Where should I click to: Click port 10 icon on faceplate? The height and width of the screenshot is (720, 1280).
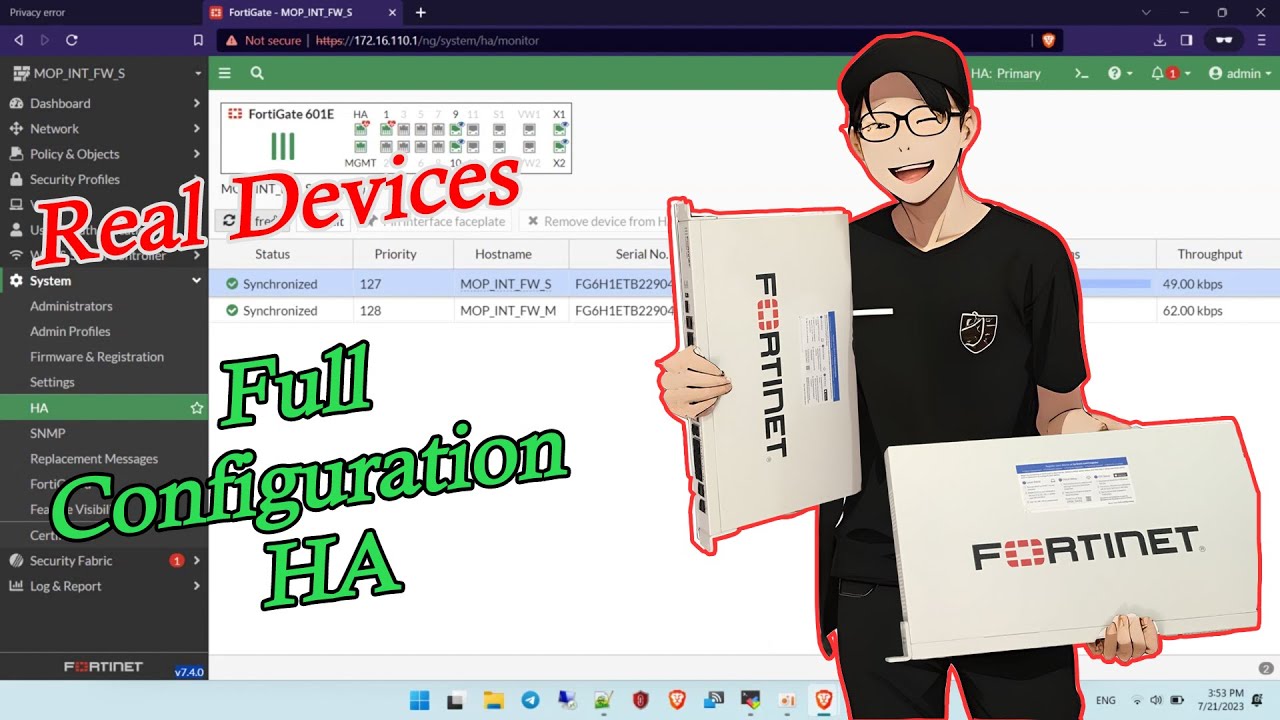click(455, 147)
